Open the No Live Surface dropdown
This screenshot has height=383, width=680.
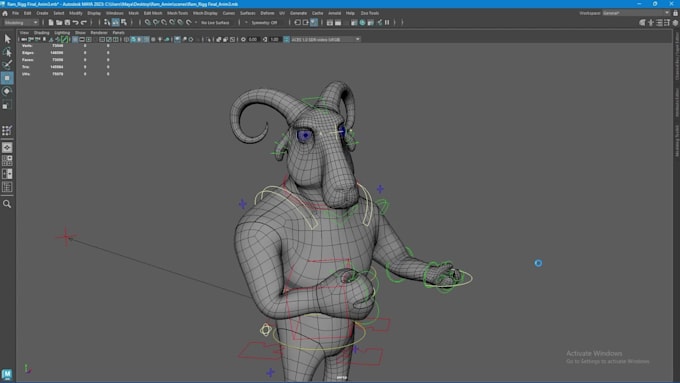215,23
